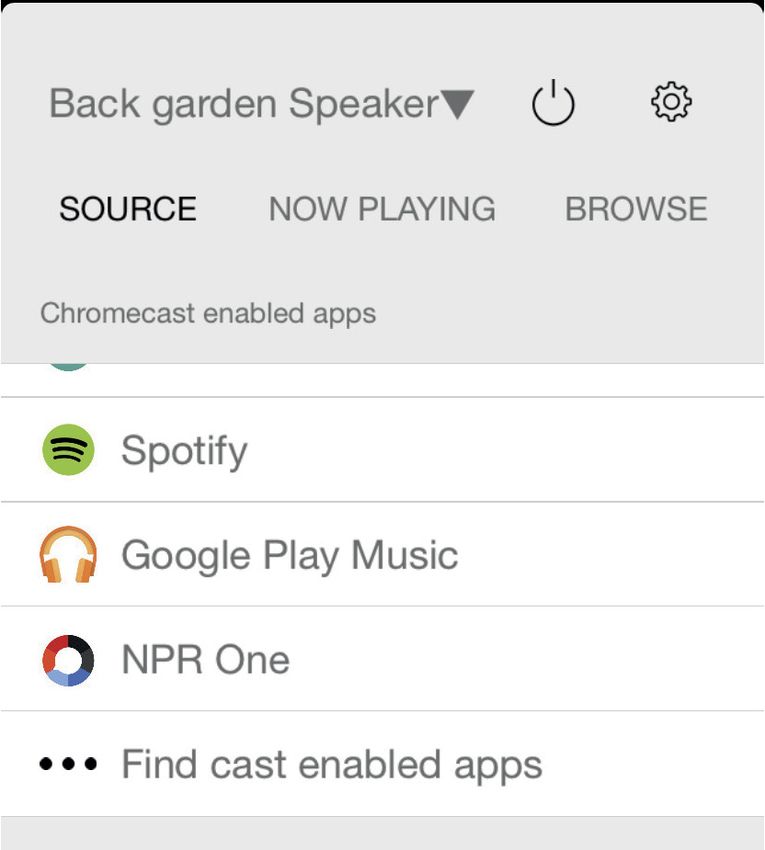The width and height of the screenshot is (765, 850).
Task: Tap the power icon for the speaker
Action: [552, 102]
